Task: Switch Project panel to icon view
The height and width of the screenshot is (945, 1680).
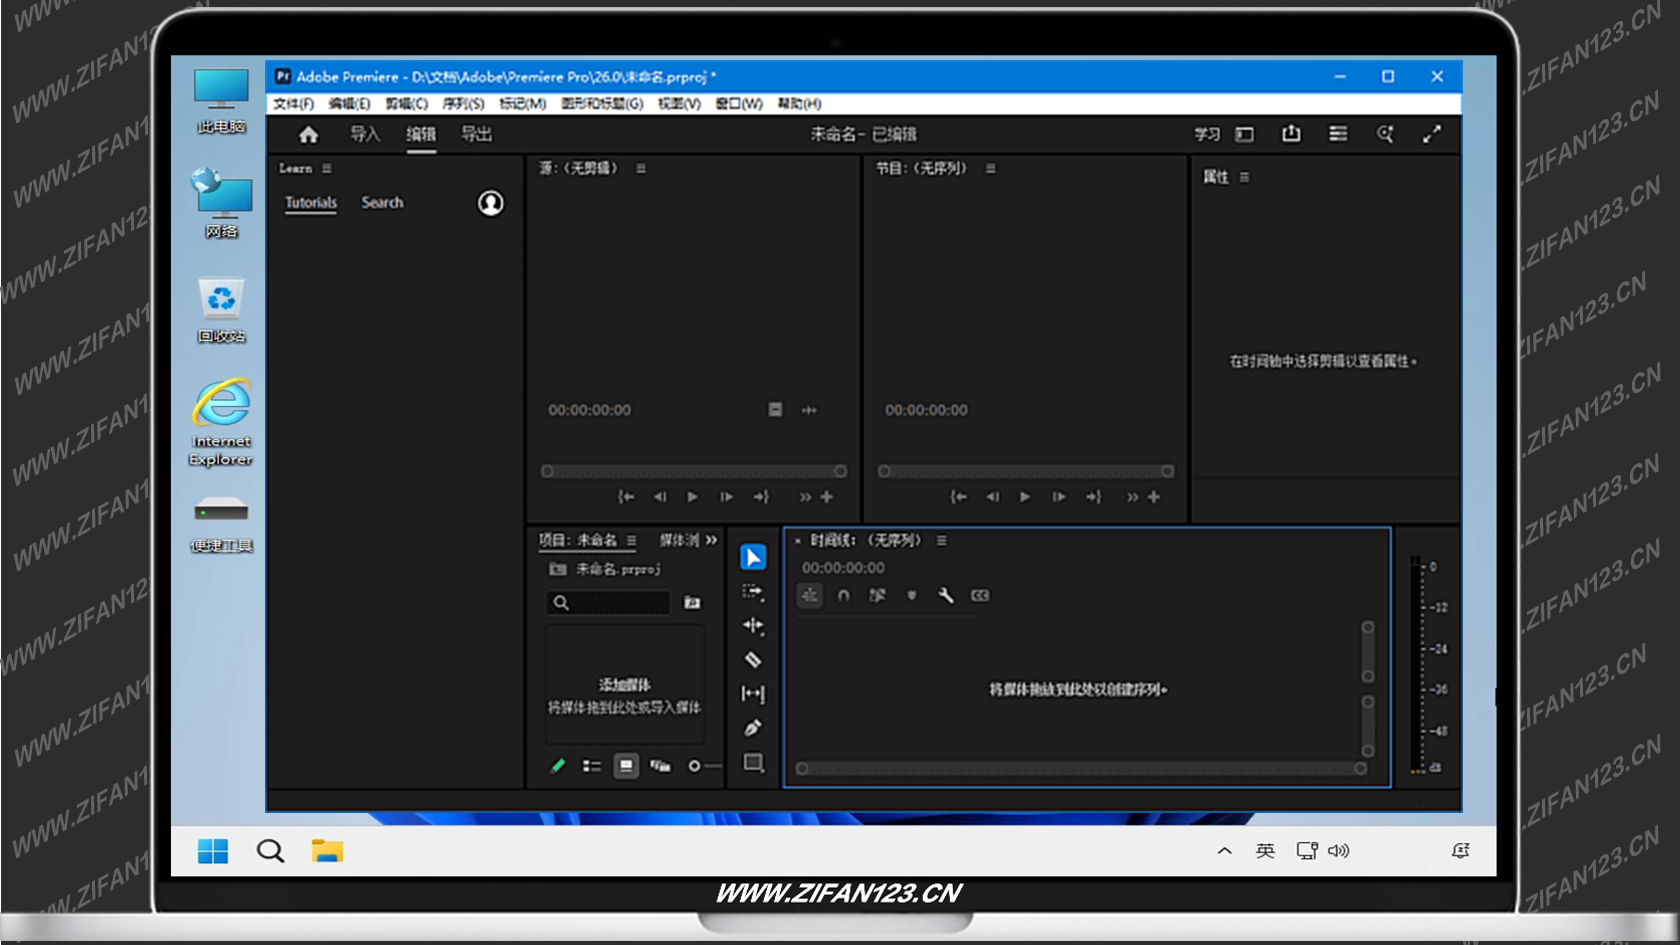Action: [x=626, y=766]
